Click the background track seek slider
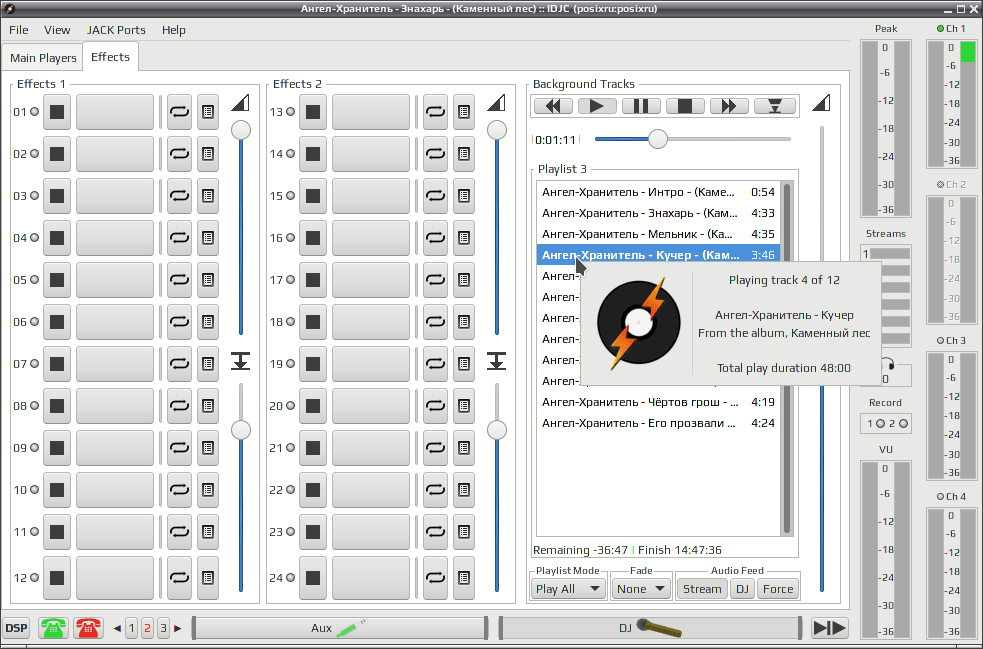983x649 pixels. point(693,139)
